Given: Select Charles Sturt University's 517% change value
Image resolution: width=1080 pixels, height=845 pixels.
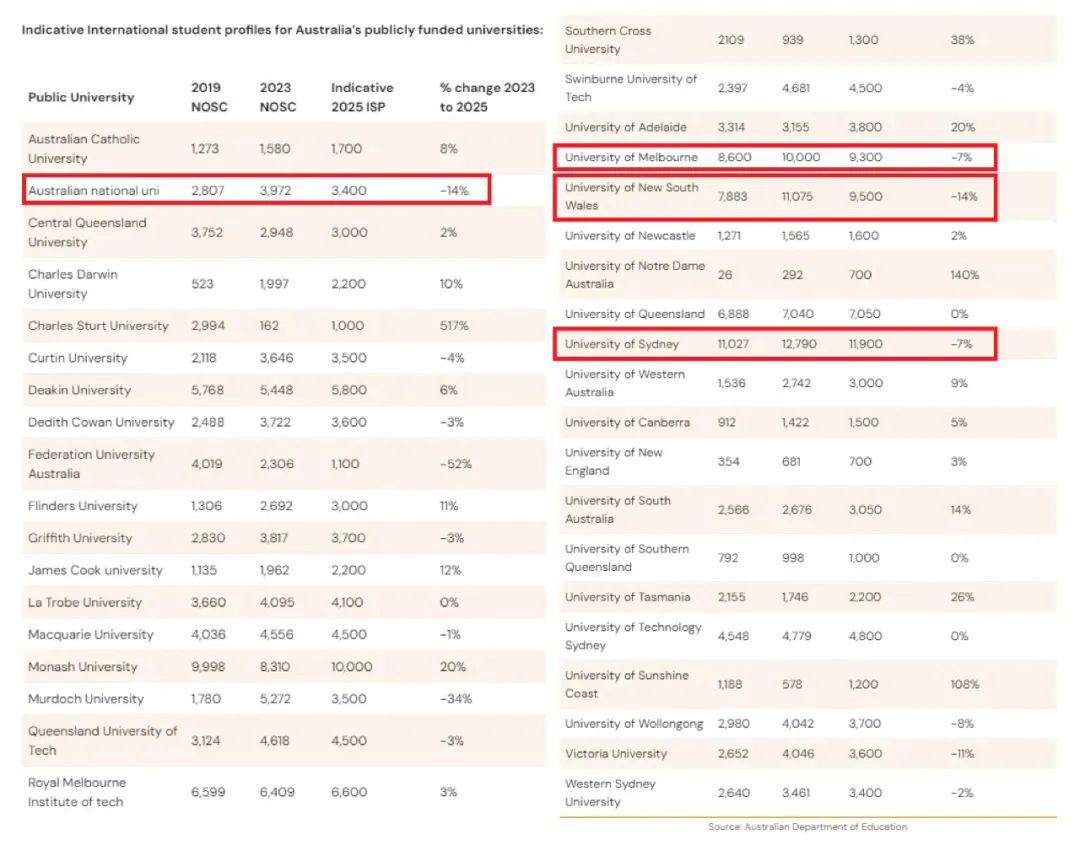Looking at the screenshot, I should (454, 326).
